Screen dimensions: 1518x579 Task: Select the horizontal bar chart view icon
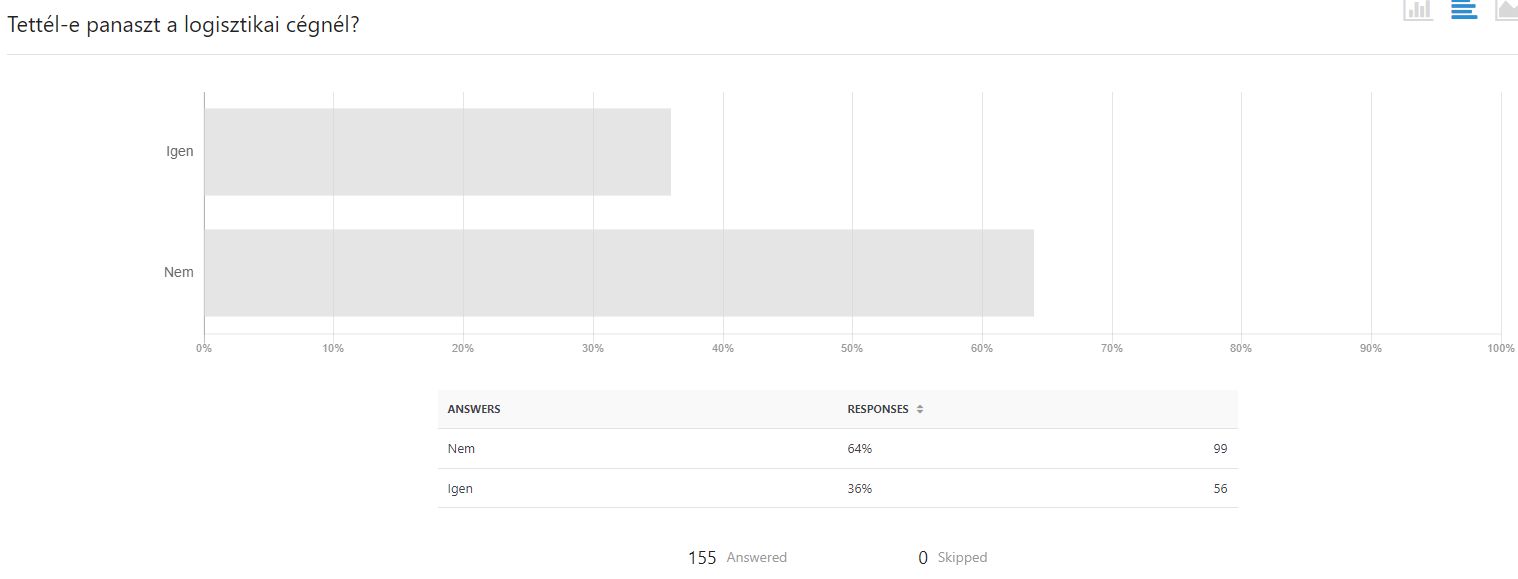point(1464,10)
